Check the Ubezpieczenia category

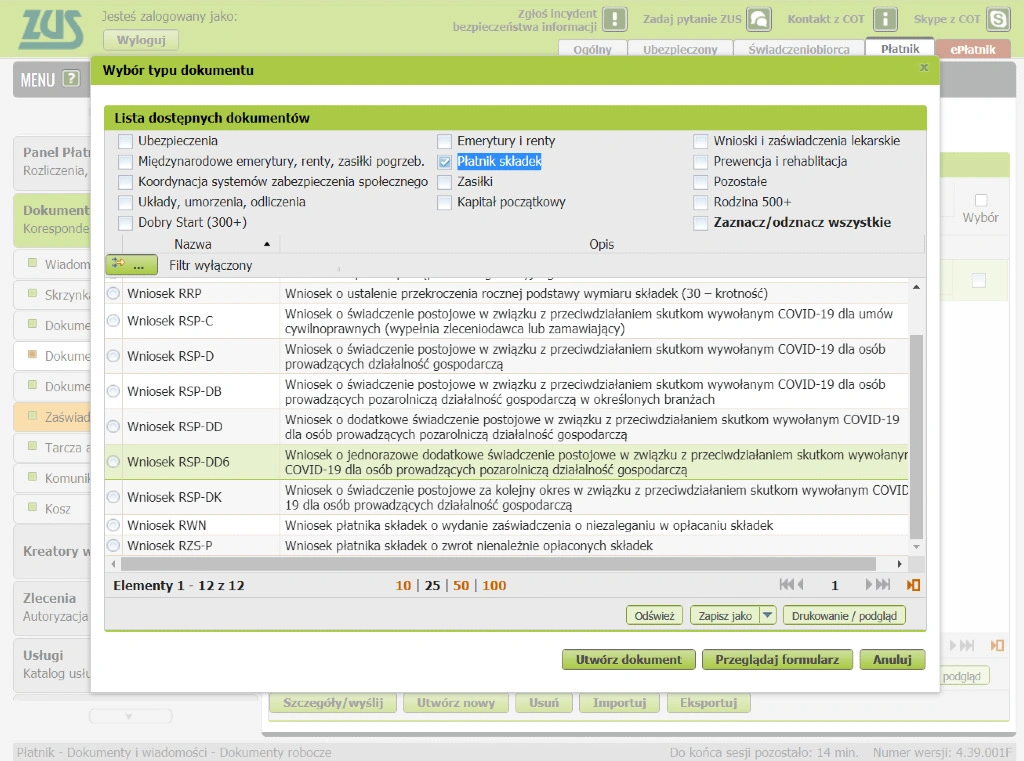pos(125,141)
